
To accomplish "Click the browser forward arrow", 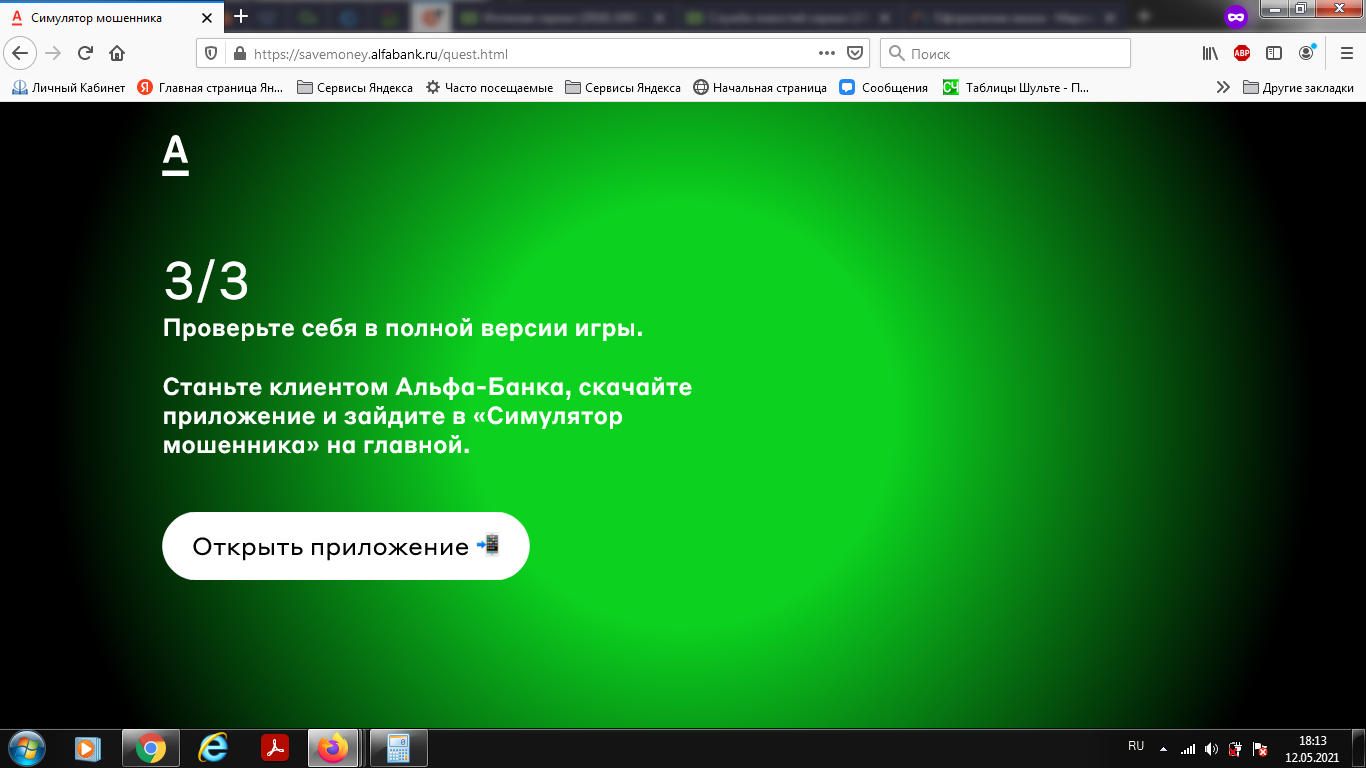I will pyautogui.click(x=53, y=53).
